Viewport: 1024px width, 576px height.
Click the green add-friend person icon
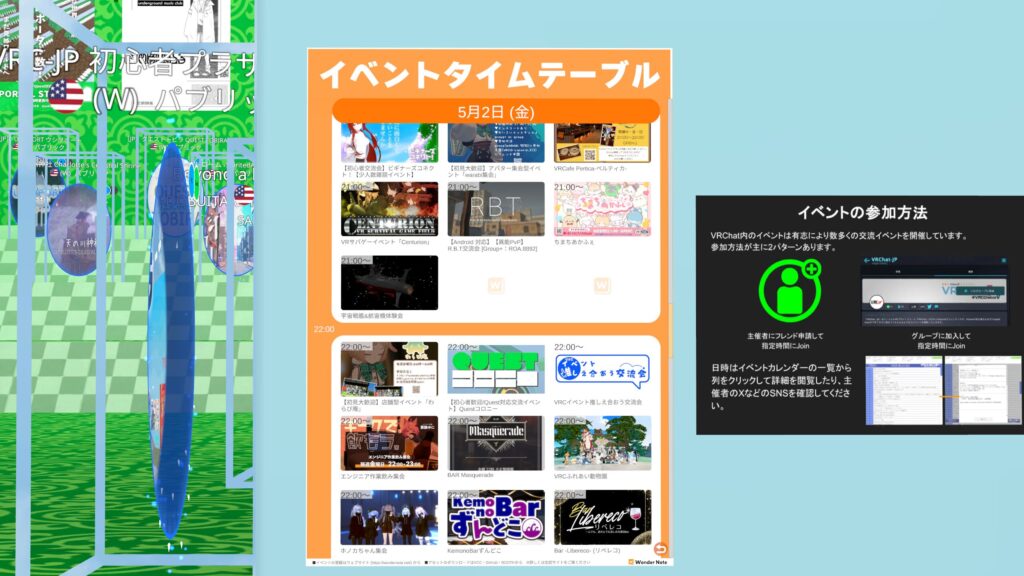[x=789, y=291]
